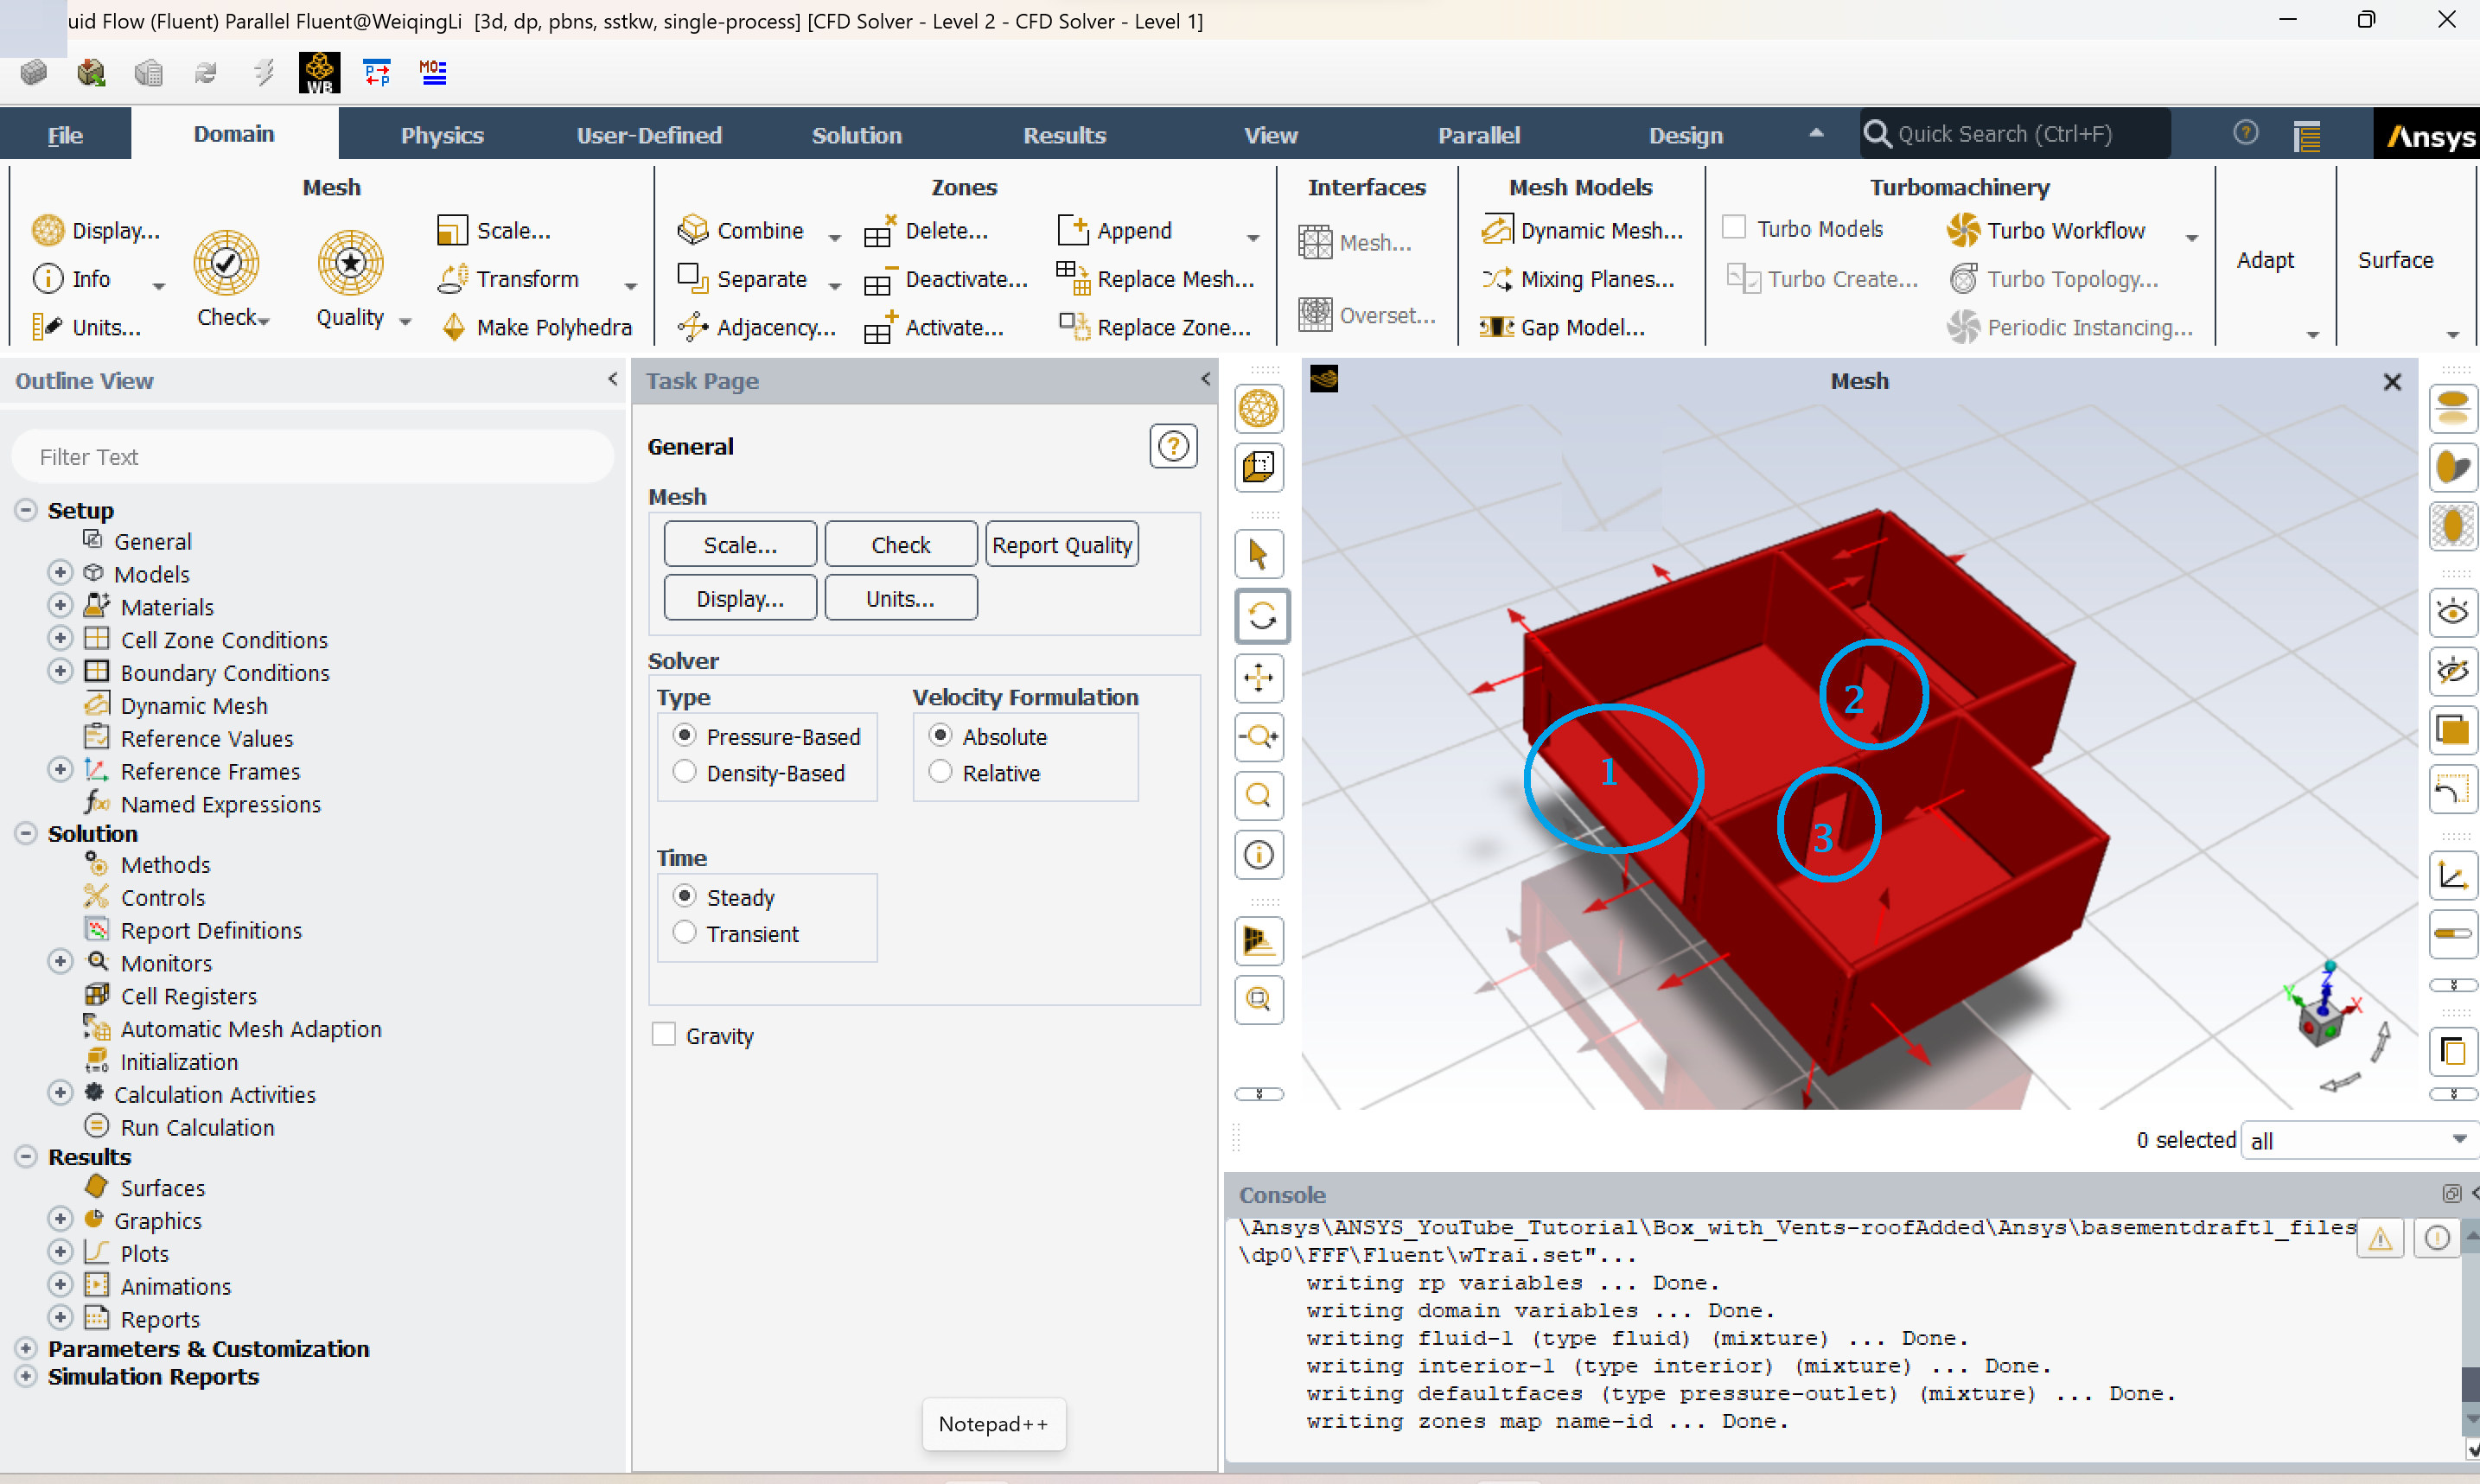2480x1484 pixels.
Task: Select the rotate view tool in graphics toolbar
Action: click(x=1260, y=616)
